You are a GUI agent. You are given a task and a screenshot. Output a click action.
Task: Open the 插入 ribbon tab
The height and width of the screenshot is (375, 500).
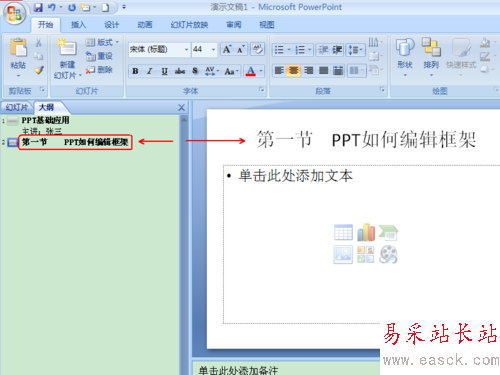point(79,25)
